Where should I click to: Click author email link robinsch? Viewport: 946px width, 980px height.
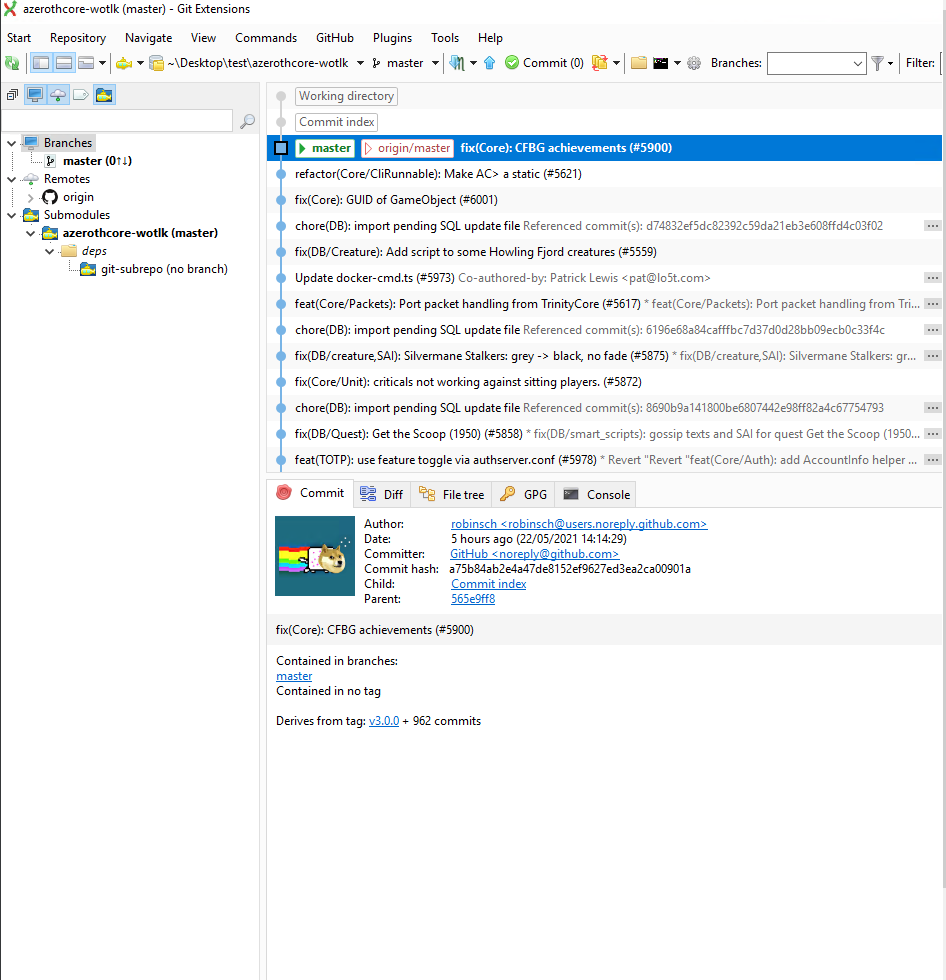point(579,524)
